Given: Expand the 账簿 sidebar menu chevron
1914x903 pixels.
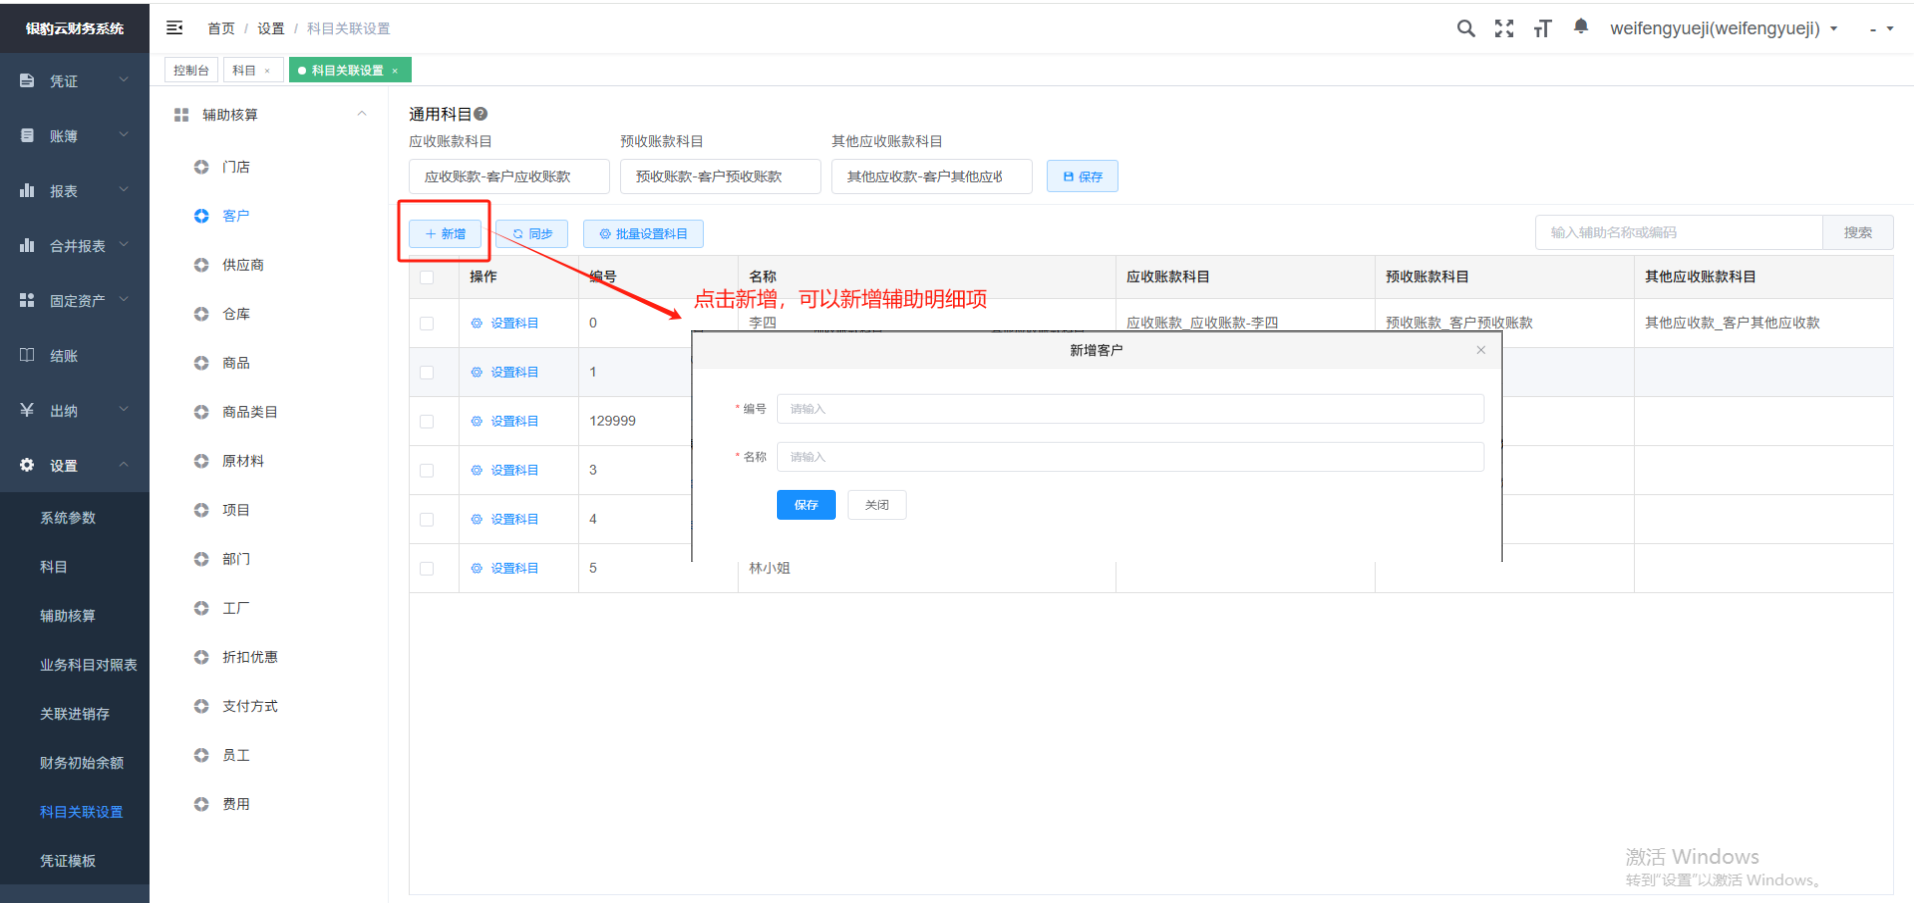Looking at the screenshot, I should click(x=124, y=134).
